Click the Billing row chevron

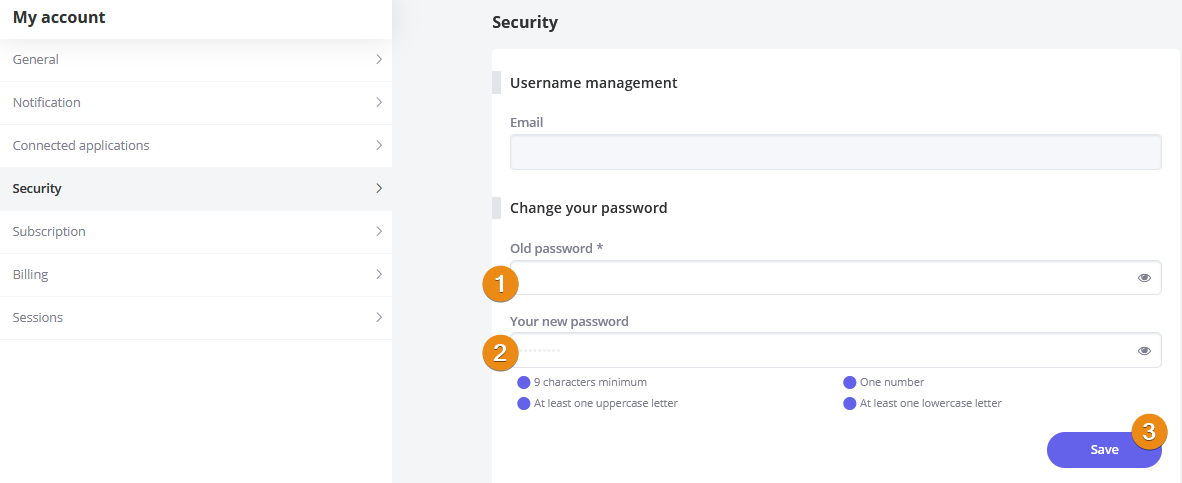(x=379, y=275)
